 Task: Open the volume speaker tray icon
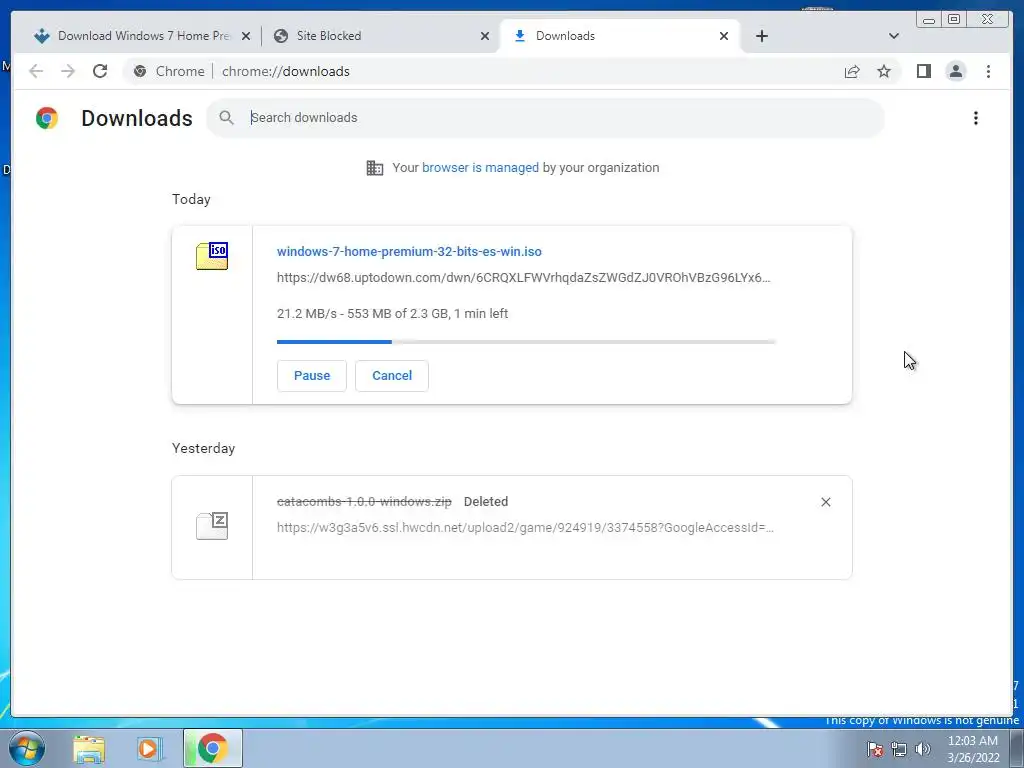pyautogui.click(x=923, y=749)
